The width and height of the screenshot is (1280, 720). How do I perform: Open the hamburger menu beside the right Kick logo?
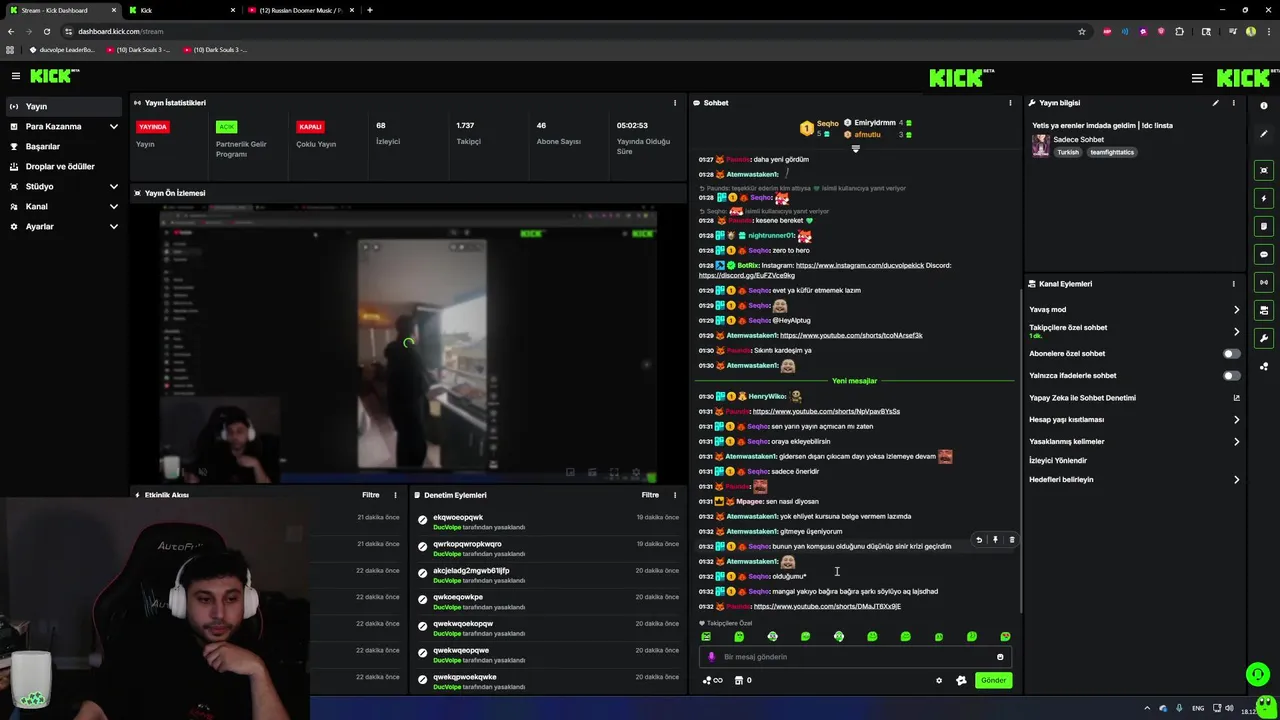coord(1197,78)
